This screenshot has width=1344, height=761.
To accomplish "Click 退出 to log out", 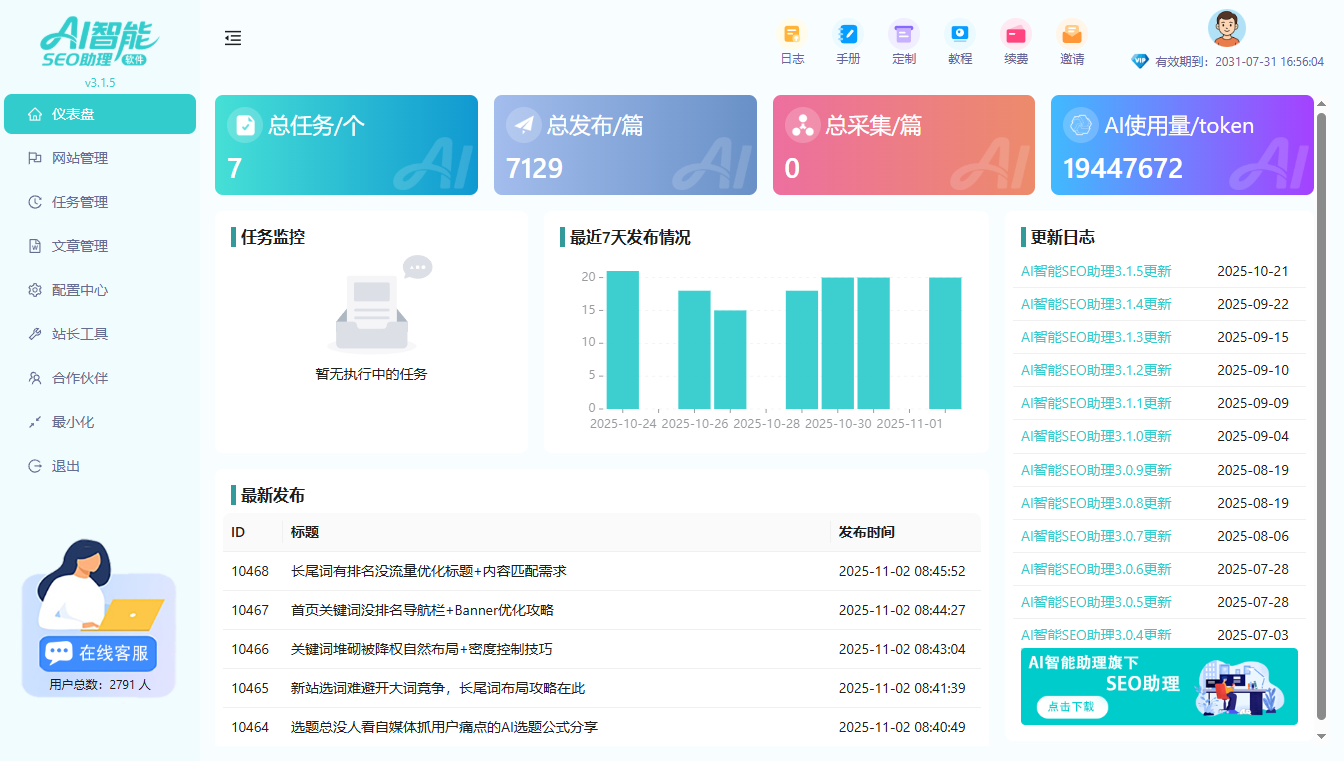I will click(66, 466).
